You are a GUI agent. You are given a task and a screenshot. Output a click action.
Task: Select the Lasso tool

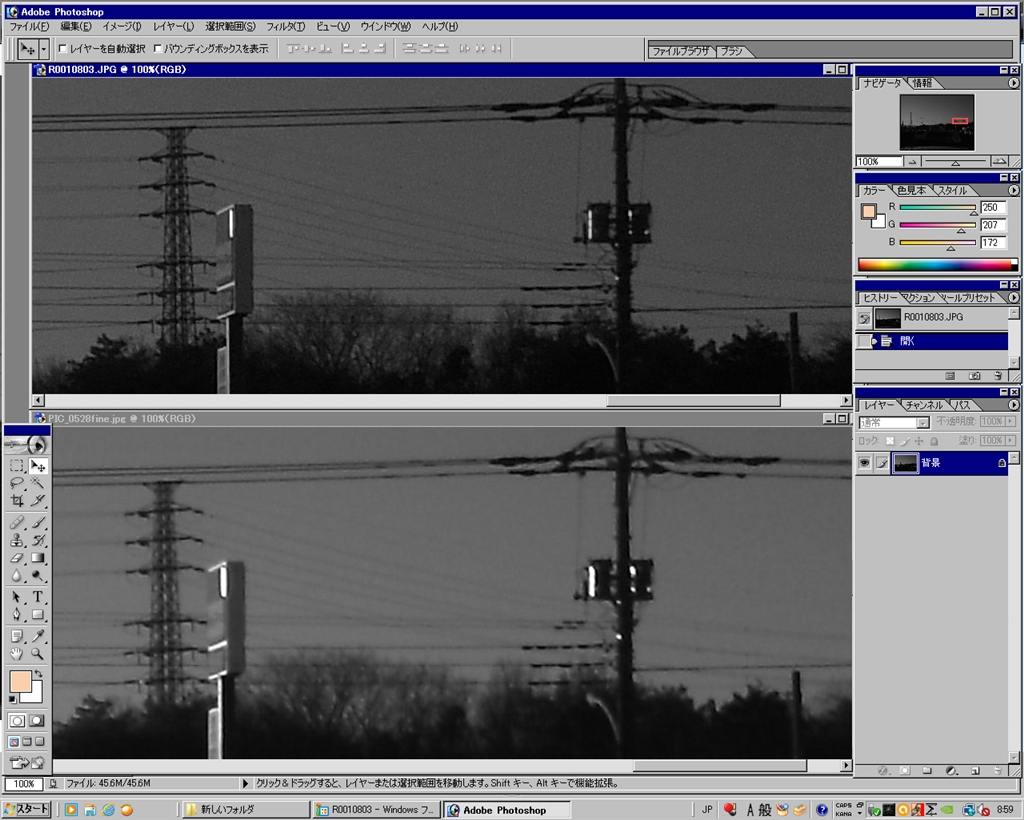click(17, 483)
